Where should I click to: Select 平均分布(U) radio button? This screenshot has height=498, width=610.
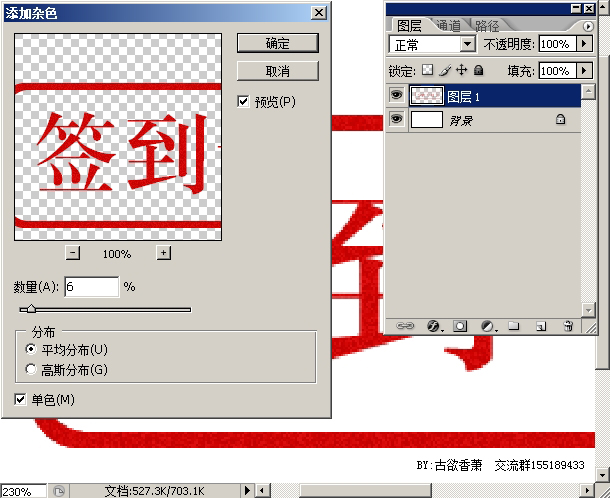click(x=31, y=349)
